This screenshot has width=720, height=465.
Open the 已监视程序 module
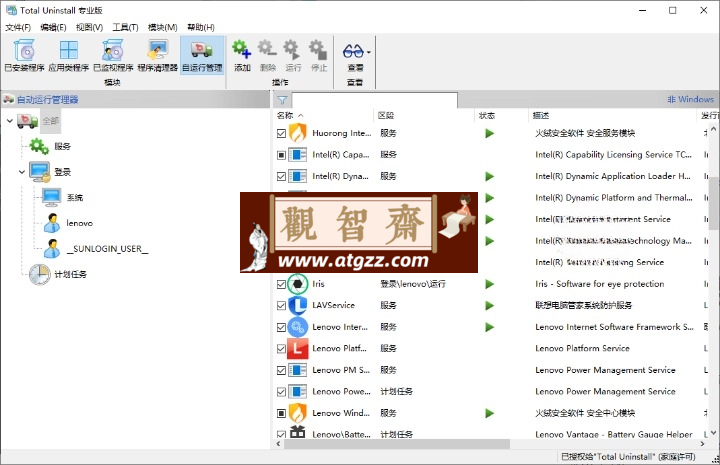pos(113,56)
